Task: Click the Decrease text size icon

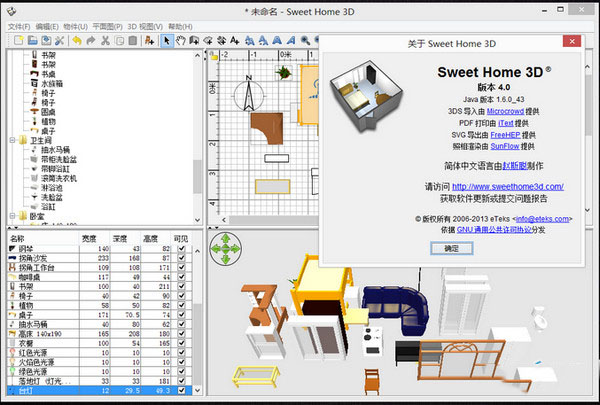Action: pyautogui.click(x=263, y=40)
